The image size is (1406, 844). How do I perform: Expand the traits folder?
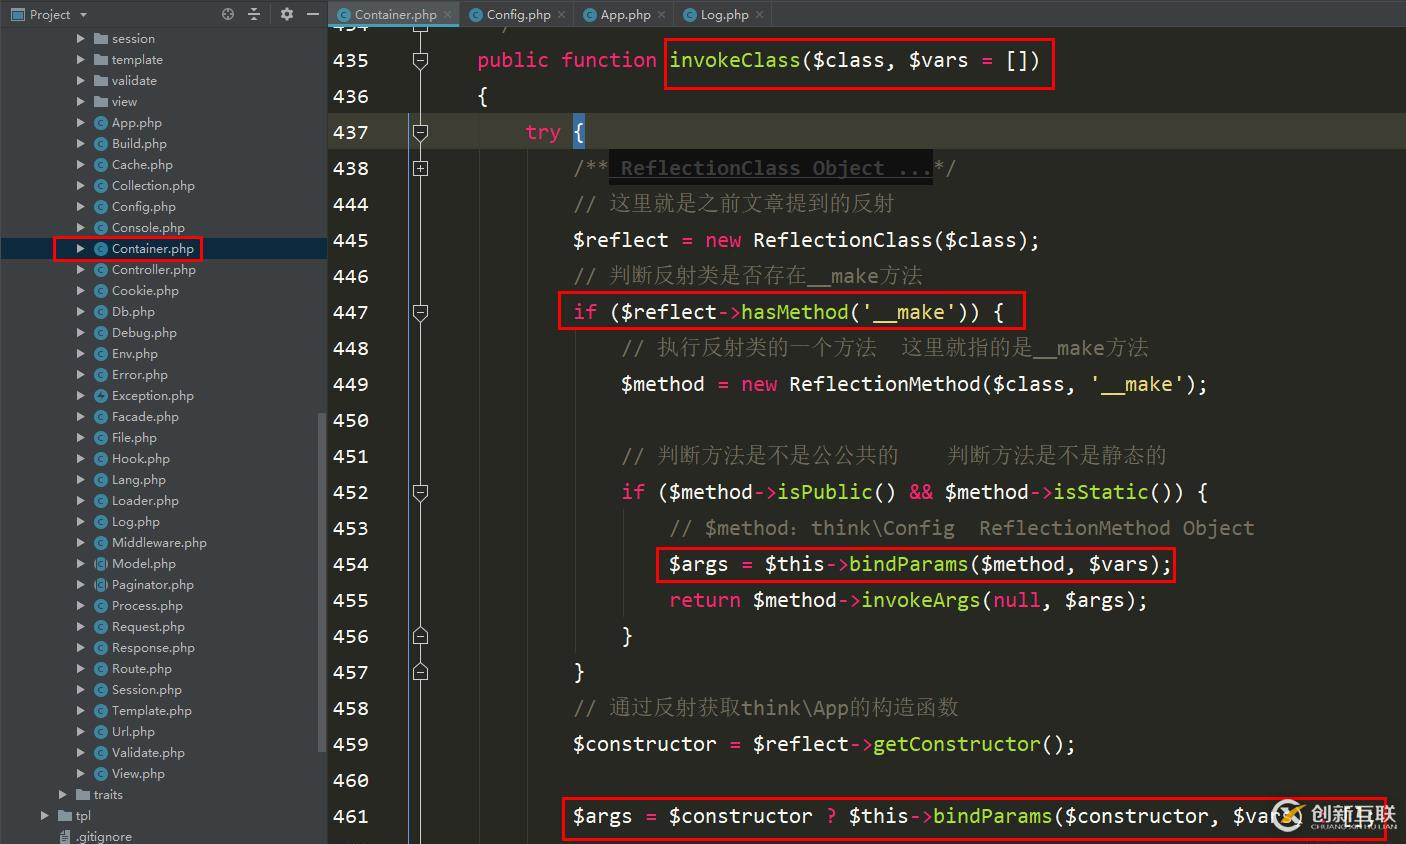(64, 794)
